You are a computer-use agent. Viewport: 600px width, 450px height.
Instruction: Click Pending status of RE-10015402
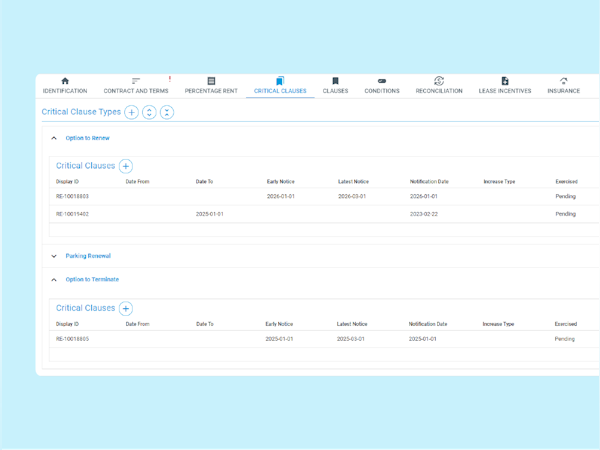pos(566,214)
